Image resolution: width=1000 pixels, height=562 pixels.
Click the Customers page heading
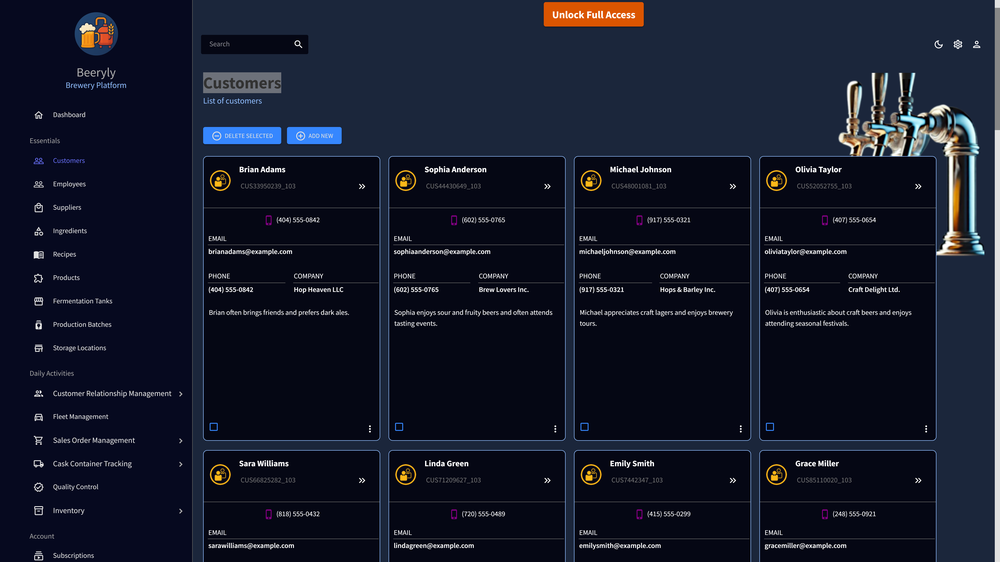point(242,83)
